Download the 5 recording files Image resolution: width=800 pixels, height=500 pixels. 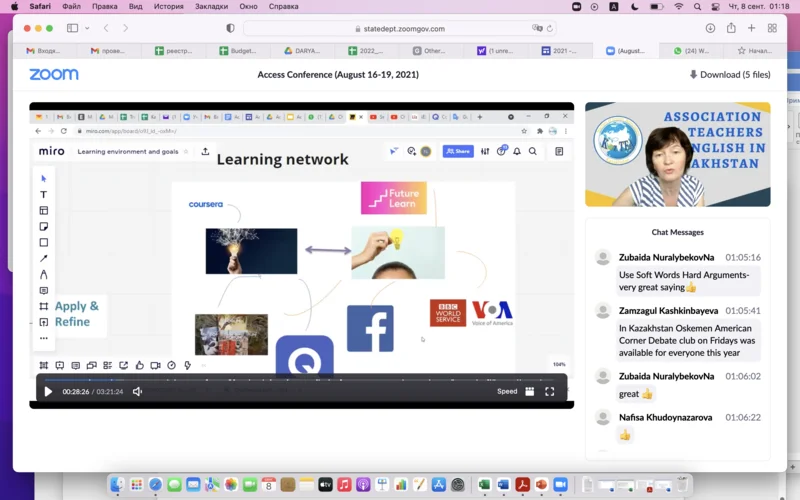point(730,74)
